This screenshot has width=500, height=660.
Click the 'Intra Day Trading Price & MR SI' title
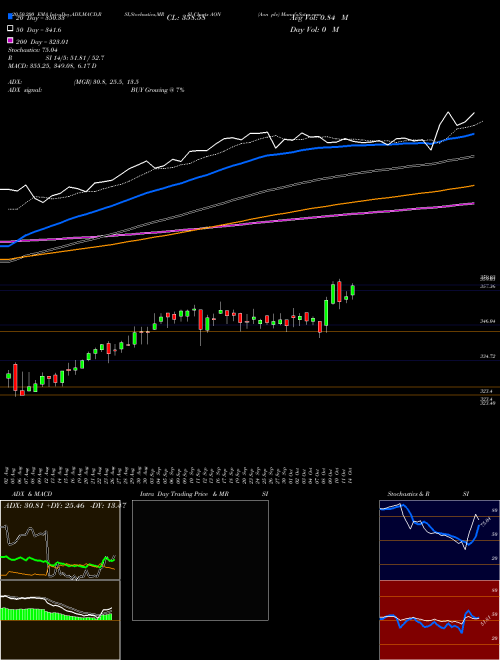coord(204,494)
